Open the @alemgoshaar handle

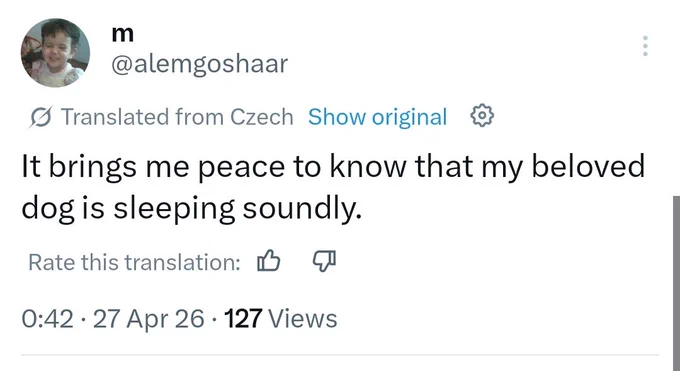(199, 64)
